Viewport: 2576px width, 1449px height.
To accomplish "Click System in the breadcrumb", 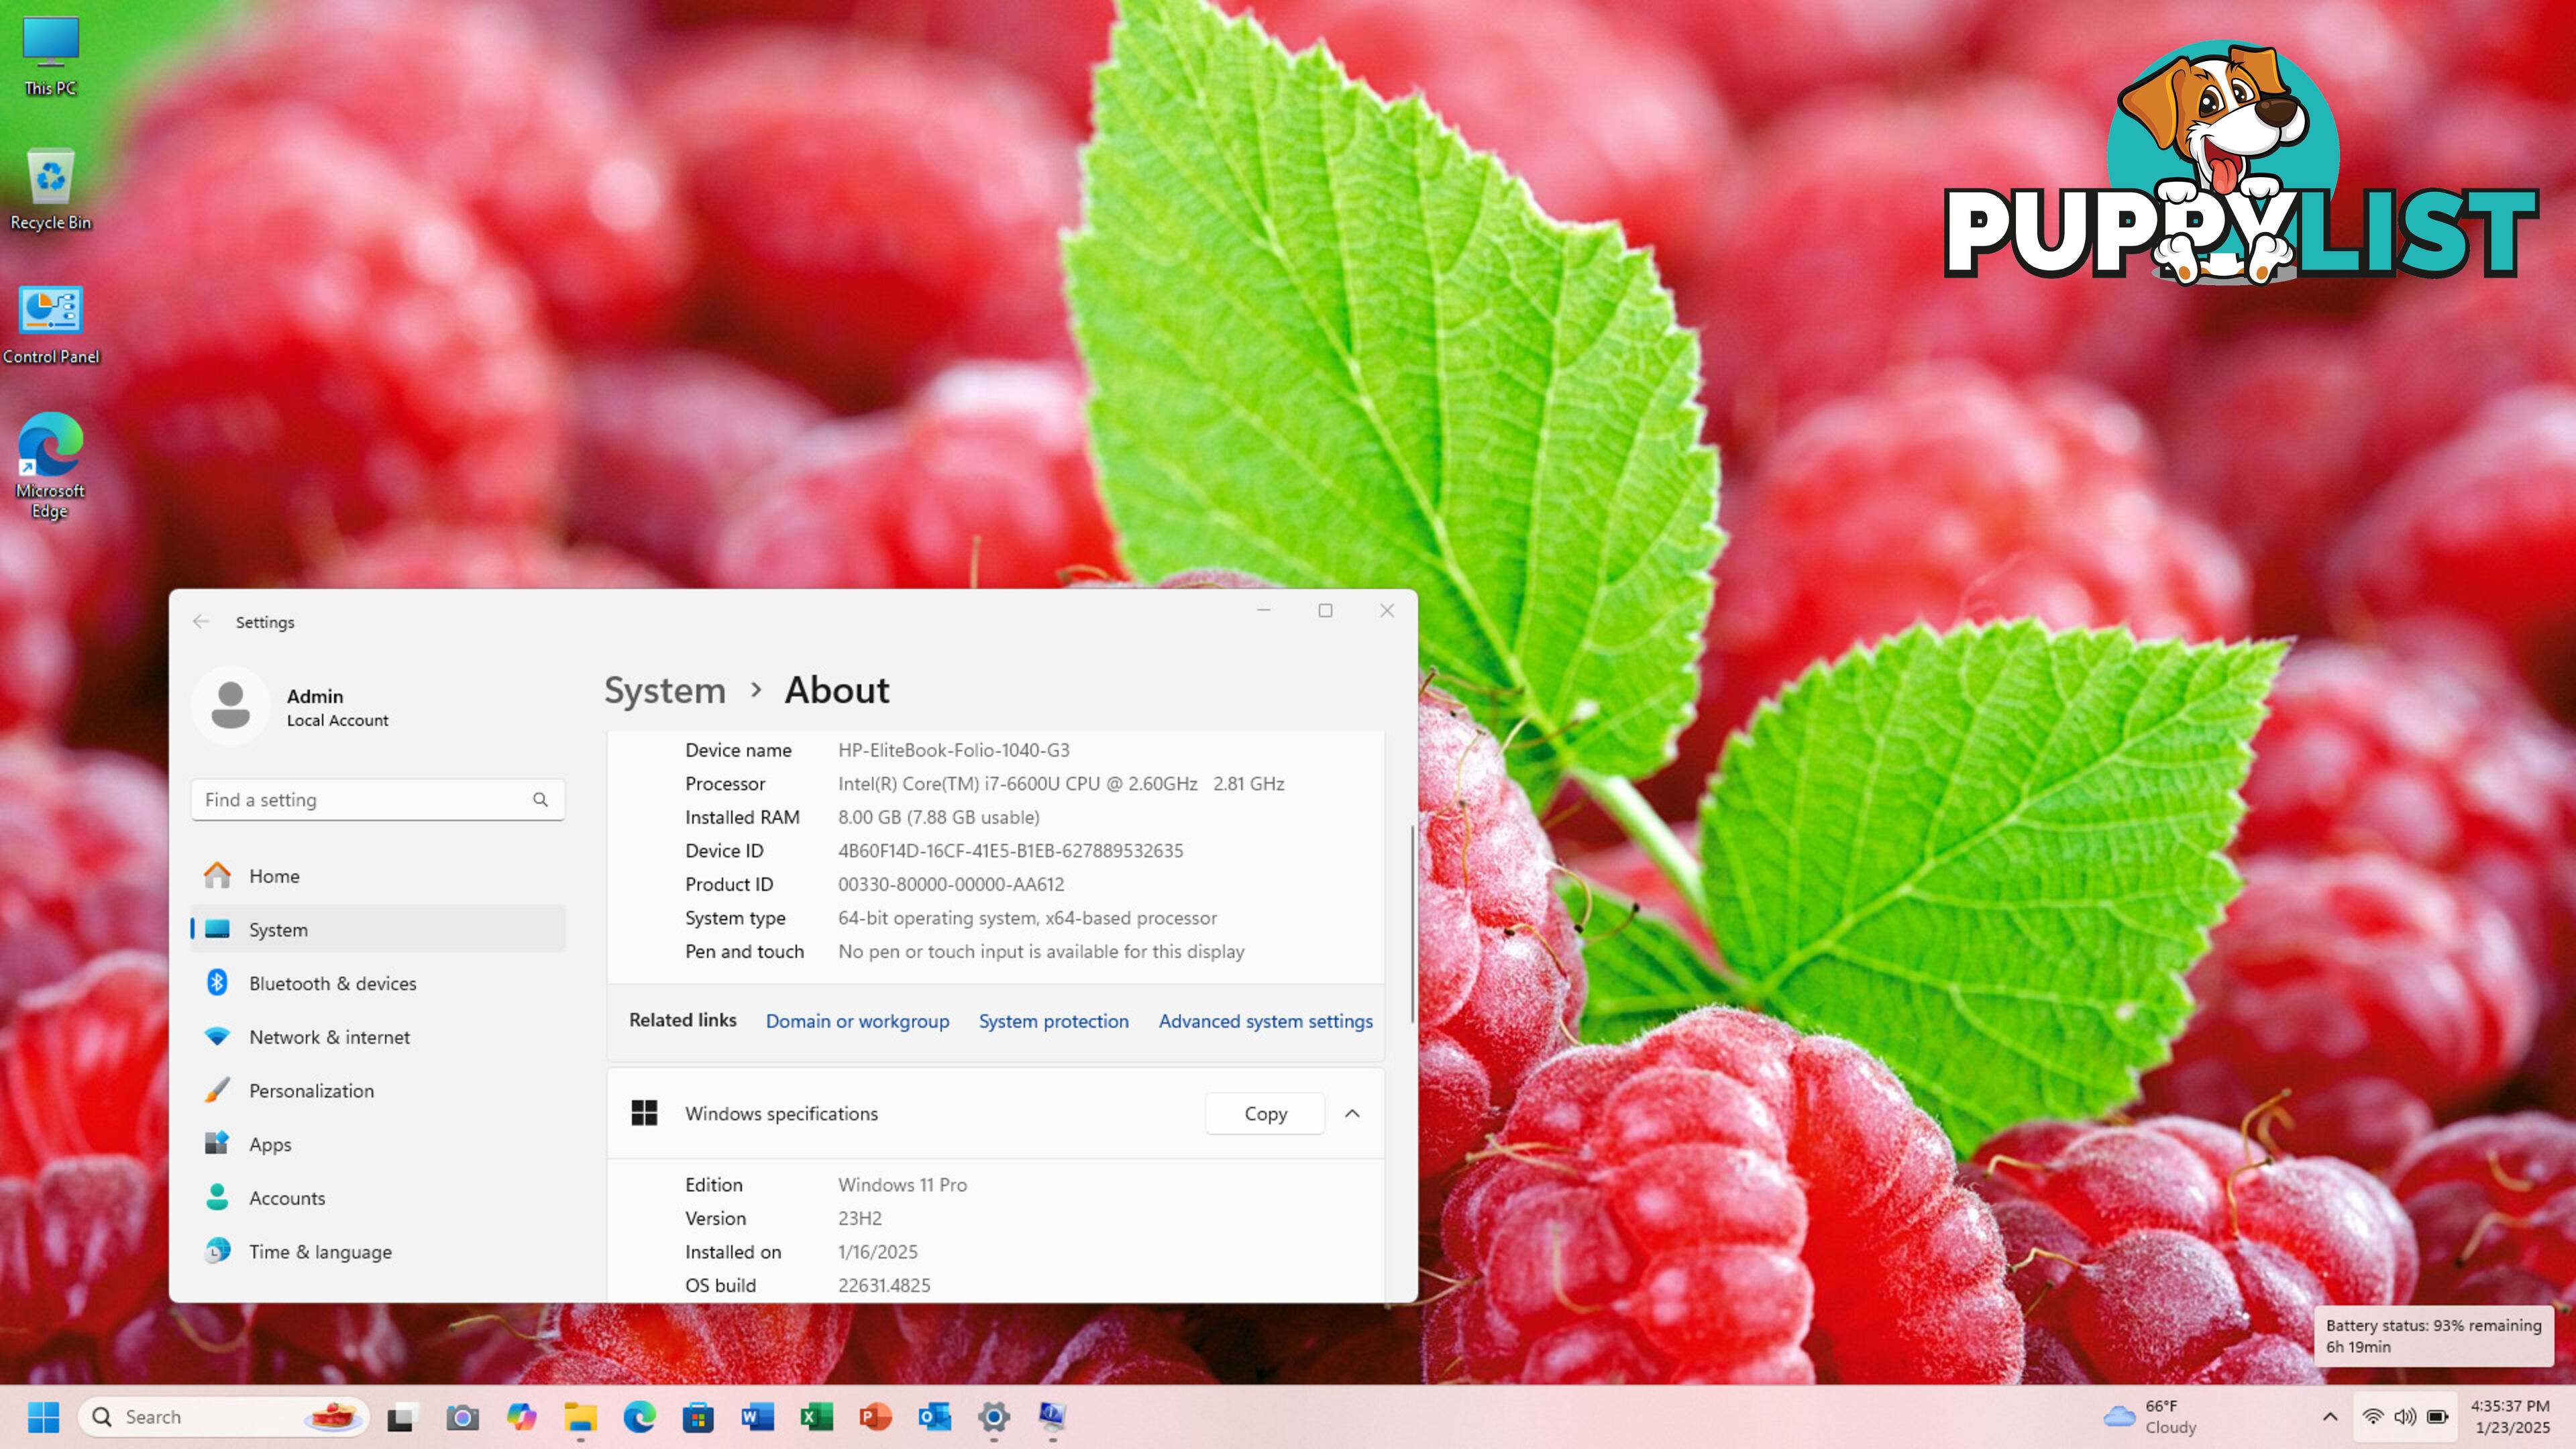I will 665,690.
